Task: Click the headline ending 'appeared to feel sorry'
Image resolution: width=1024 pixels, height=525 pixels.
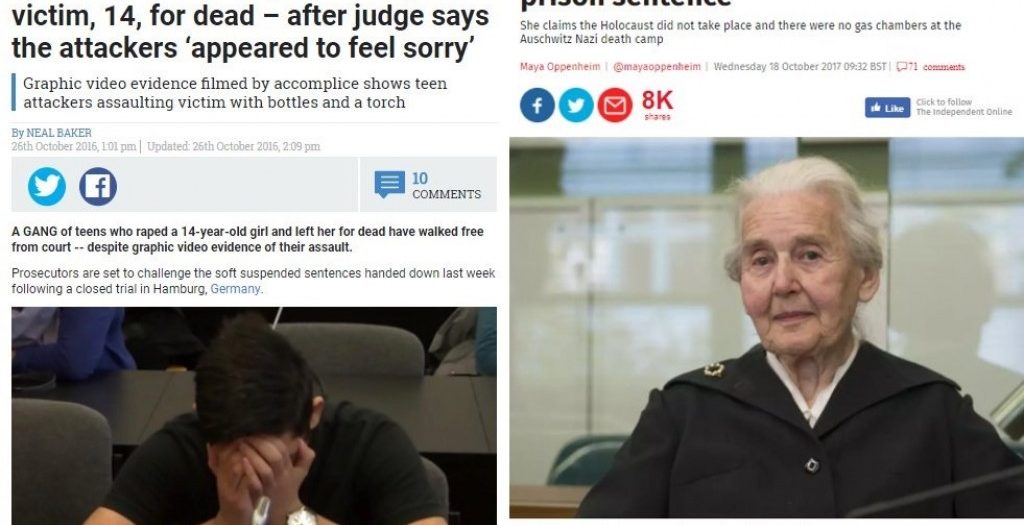Action: tap(251, 31)
